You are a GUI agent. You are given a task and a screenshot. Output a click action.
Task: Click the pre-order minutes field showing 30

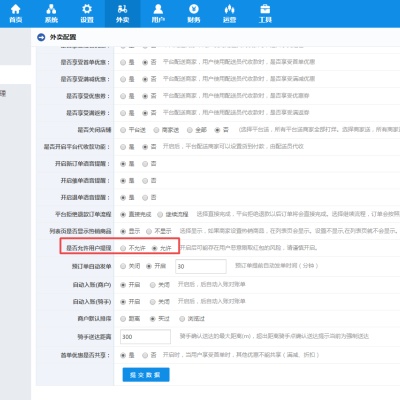(201, 266)
